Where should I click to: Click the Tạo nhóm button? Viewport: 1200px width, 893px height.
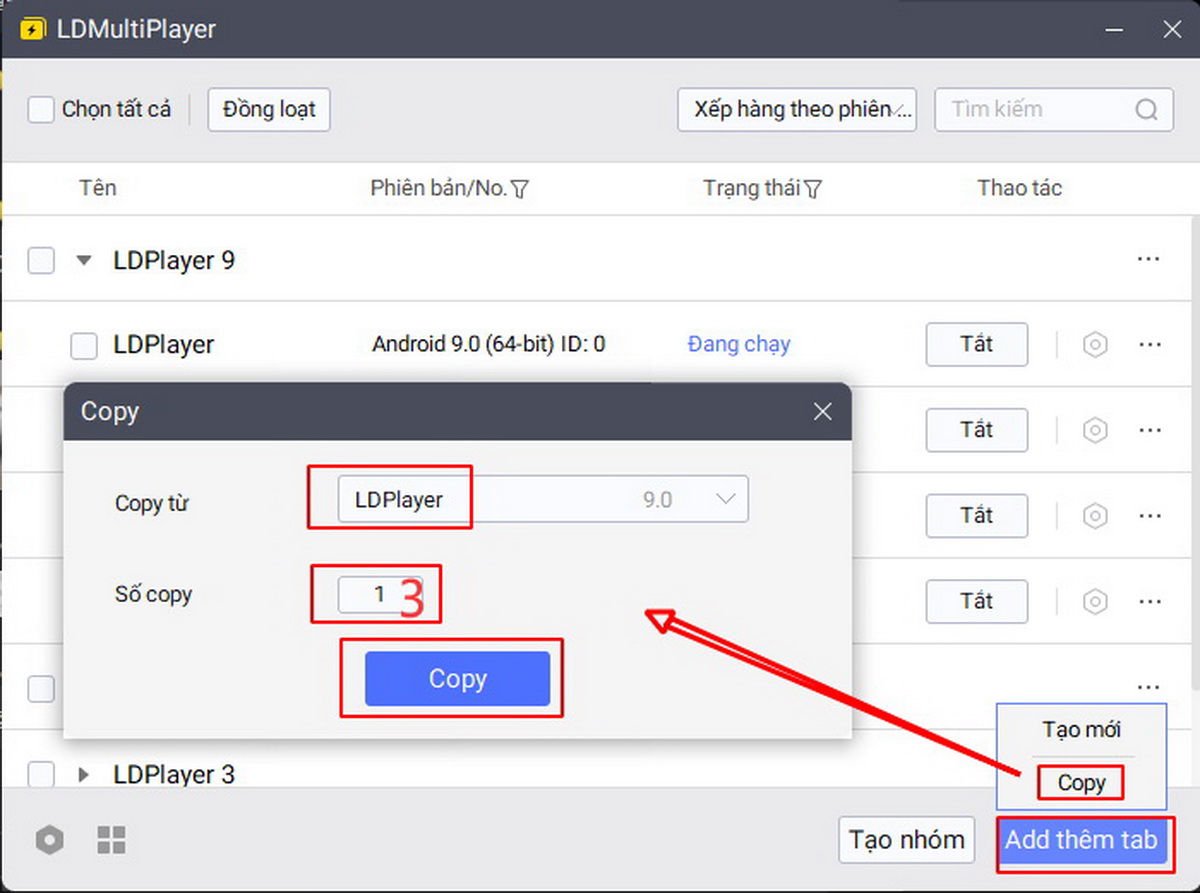pos(906,840)
